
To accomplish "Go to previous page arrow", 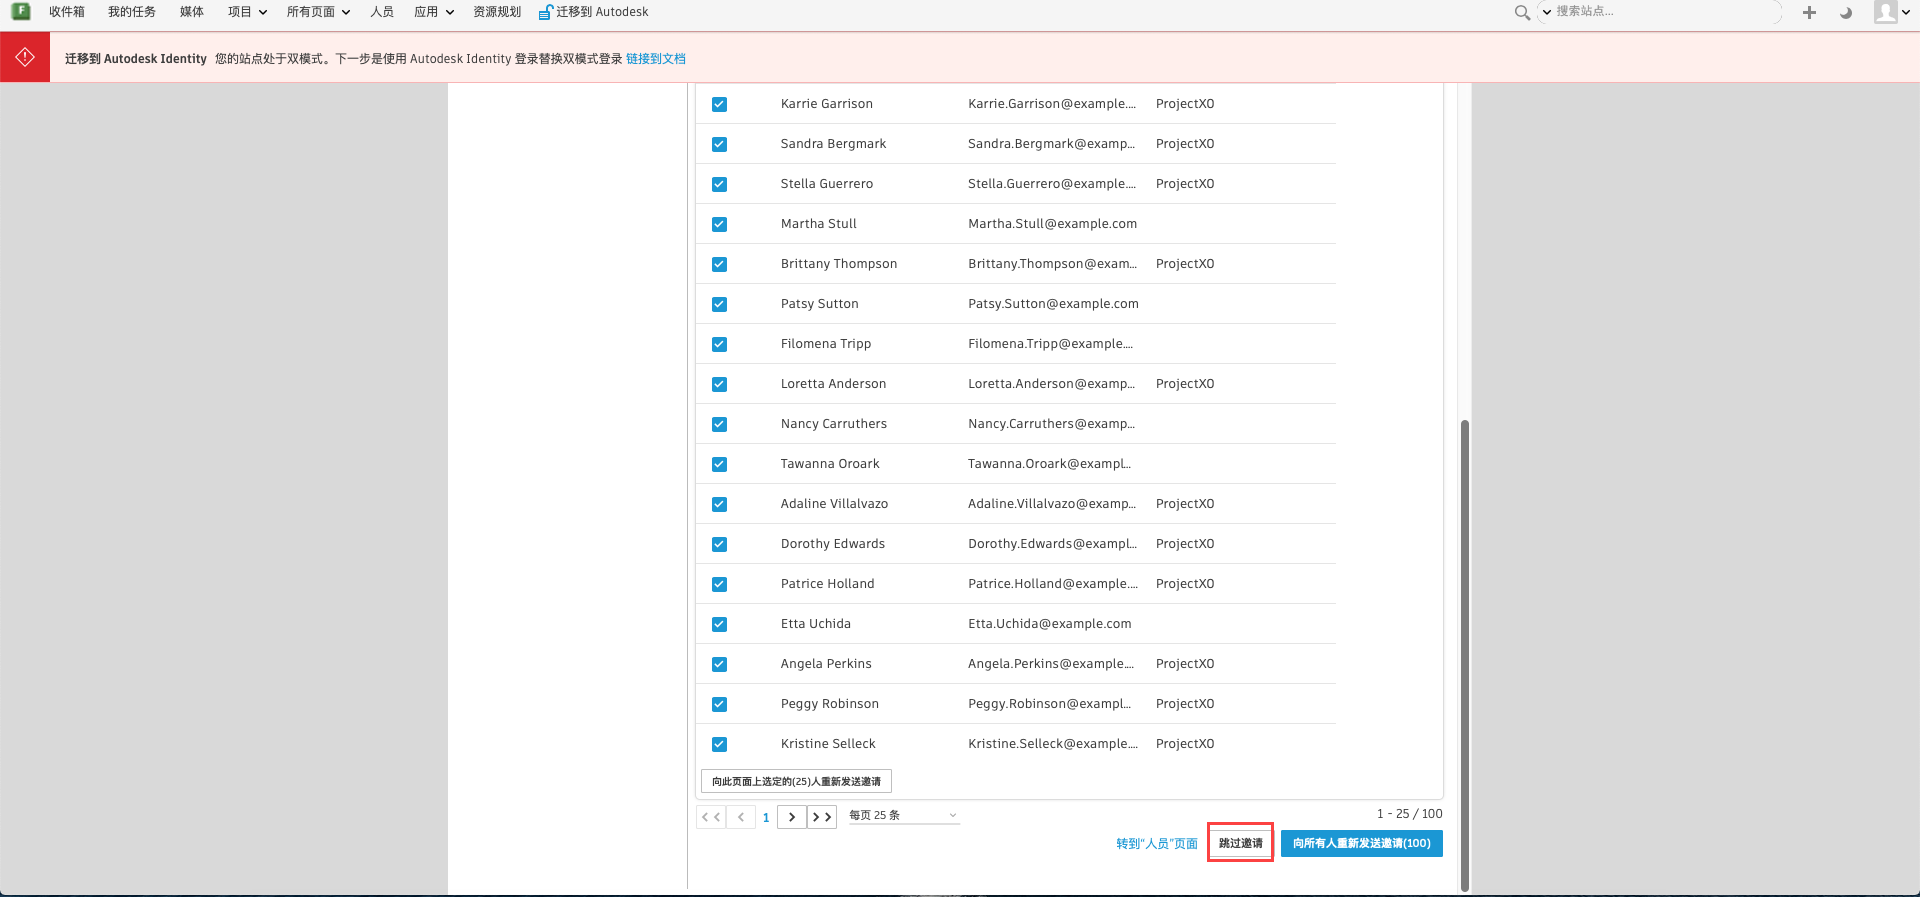I will (x=741, y=817).
